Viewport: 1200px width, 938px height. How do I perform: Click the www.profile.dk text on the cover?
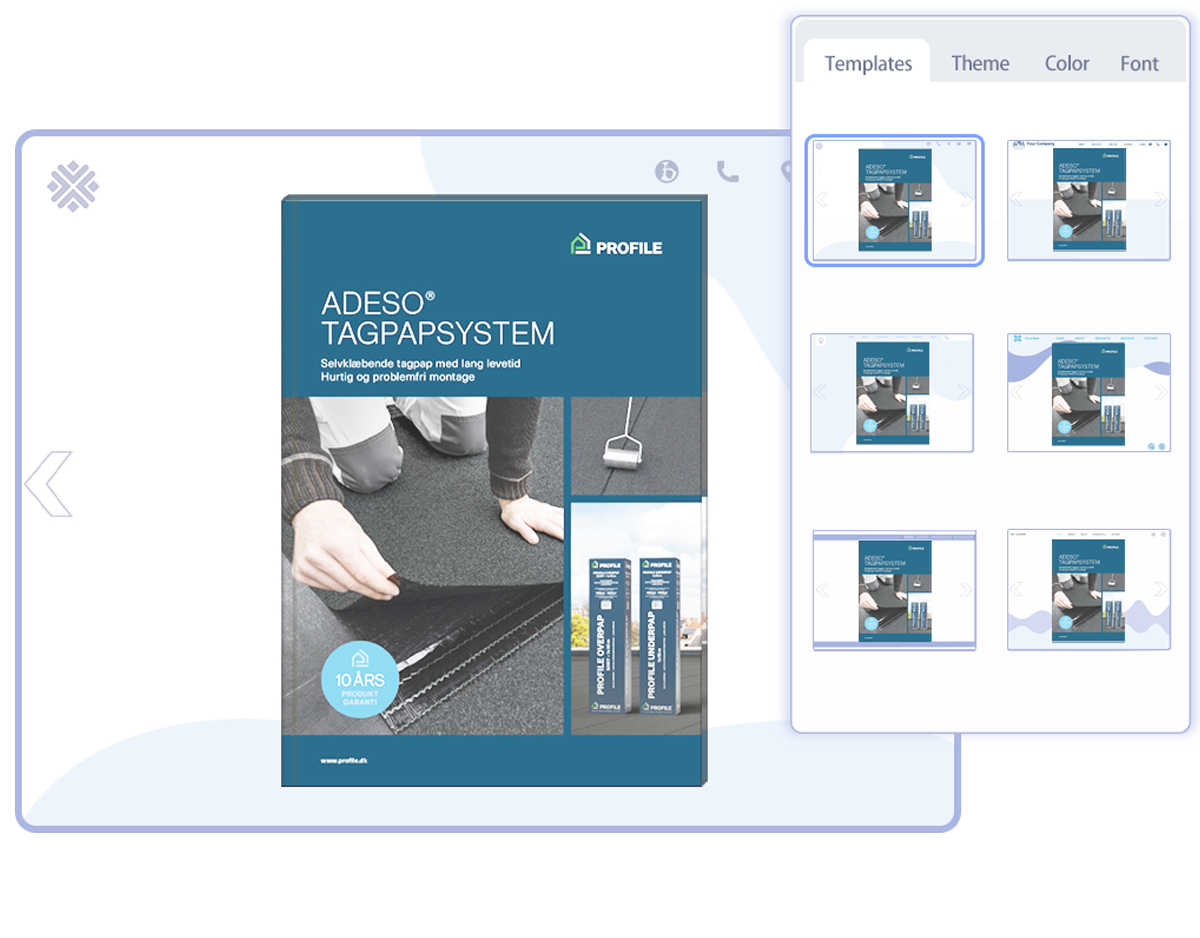pyautogui.click(x=346, y=760)
